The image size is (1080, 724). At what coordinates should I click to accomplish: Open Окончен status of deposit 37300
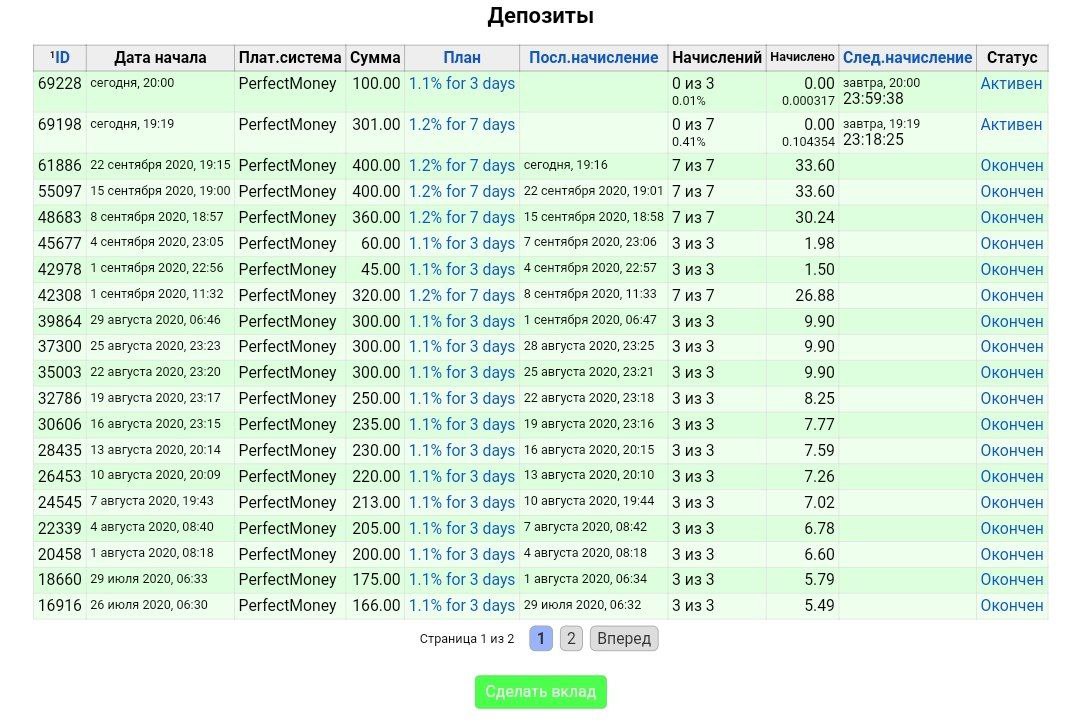click(1012, 347)
